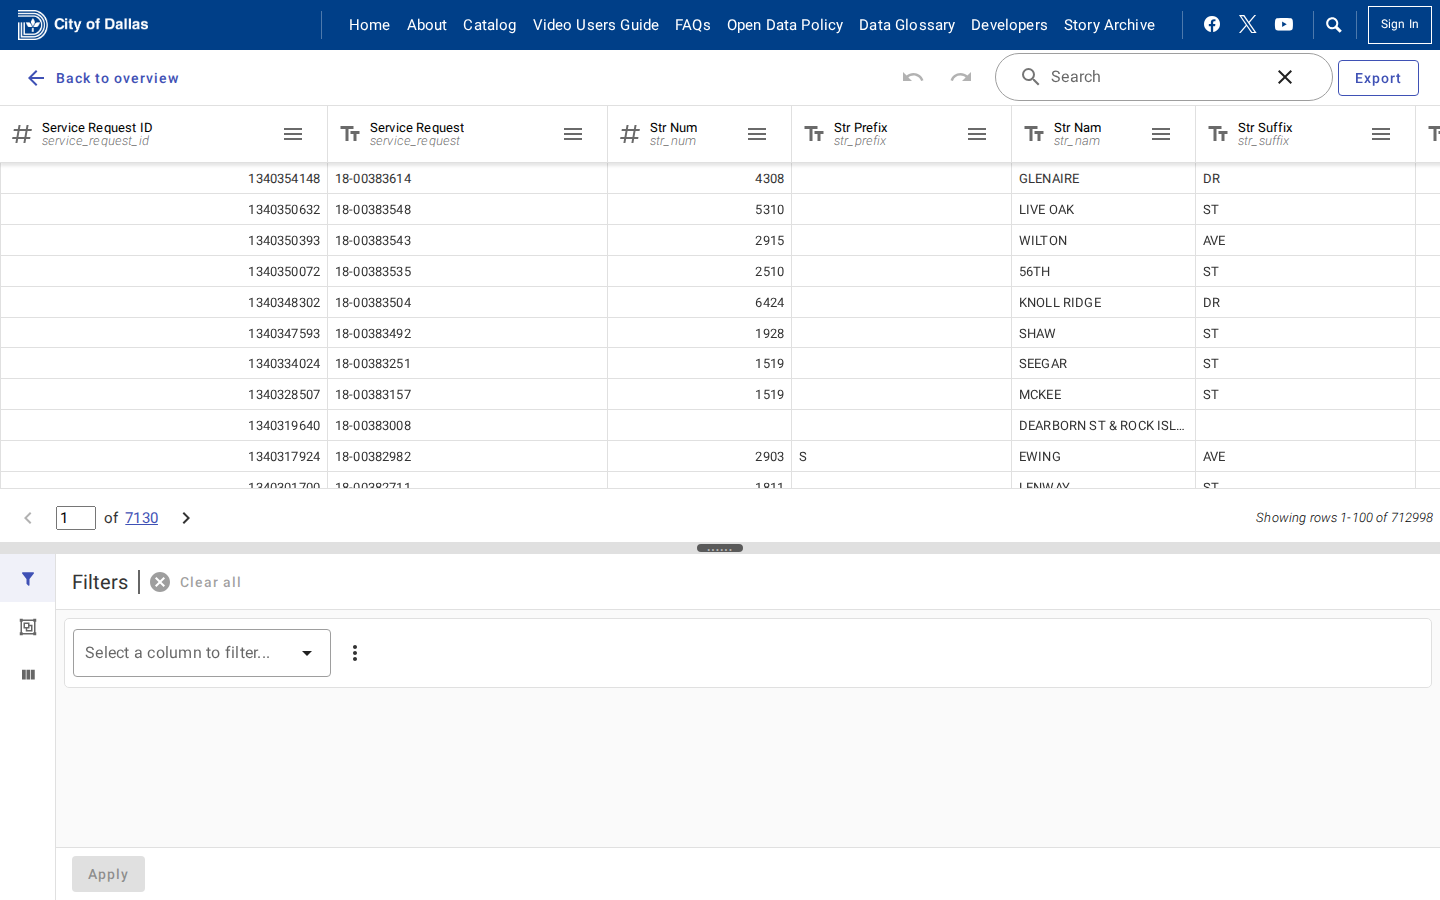Open the Str Nam column menu
The height and width of the screenshot is (900, 1440).
pyautogui.click(x=1161, y=134)
